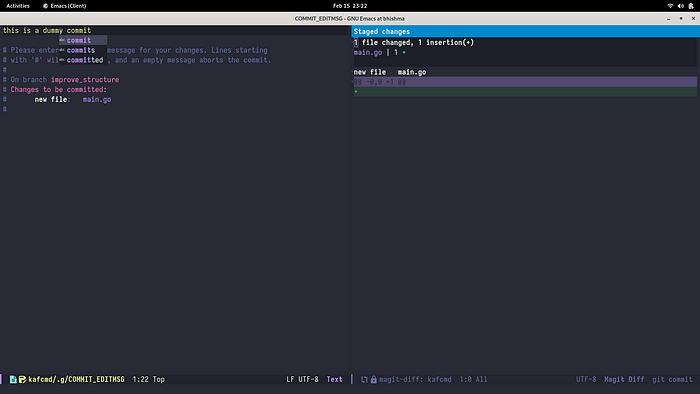Click the '| 1 +' diffstat count

(396, 52)
